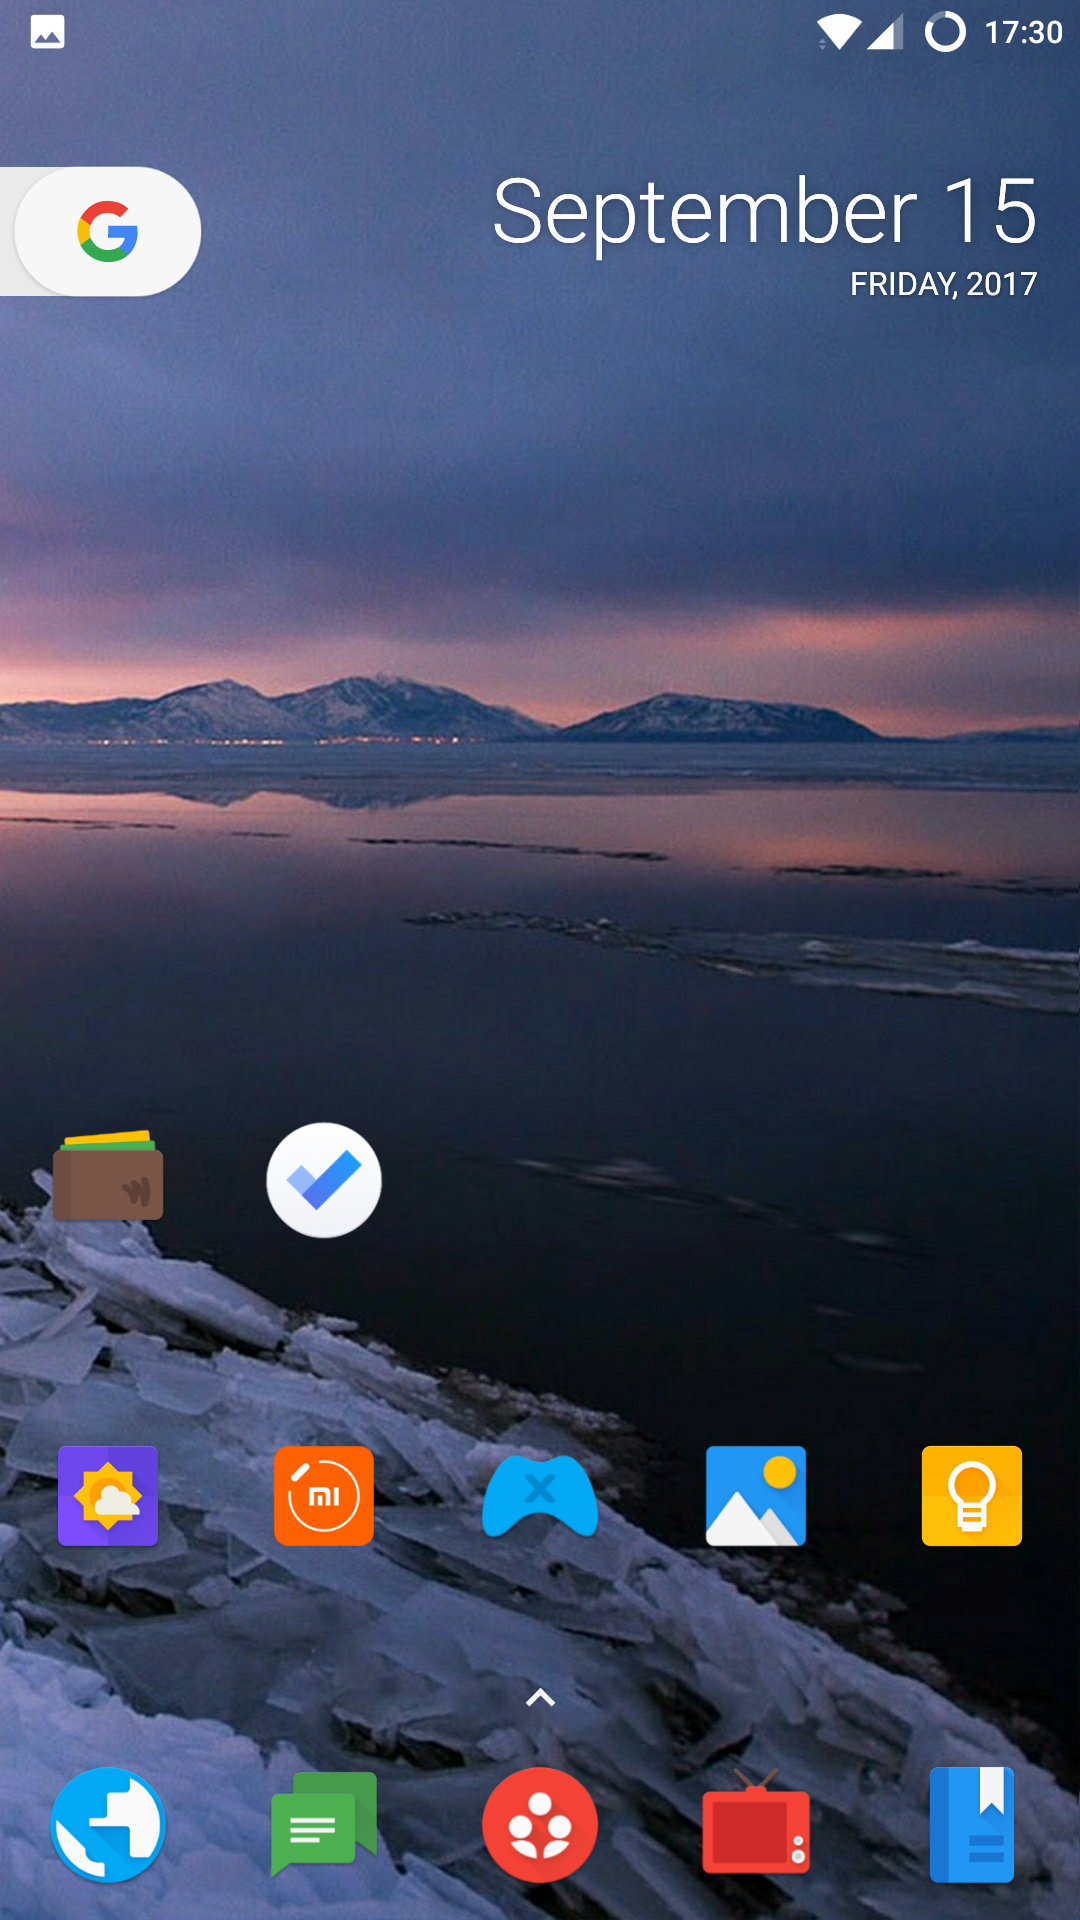This screenshot has height=1920, width=1080.
Task: Launch the red circular app in dock
Action: coord(540,1825)
